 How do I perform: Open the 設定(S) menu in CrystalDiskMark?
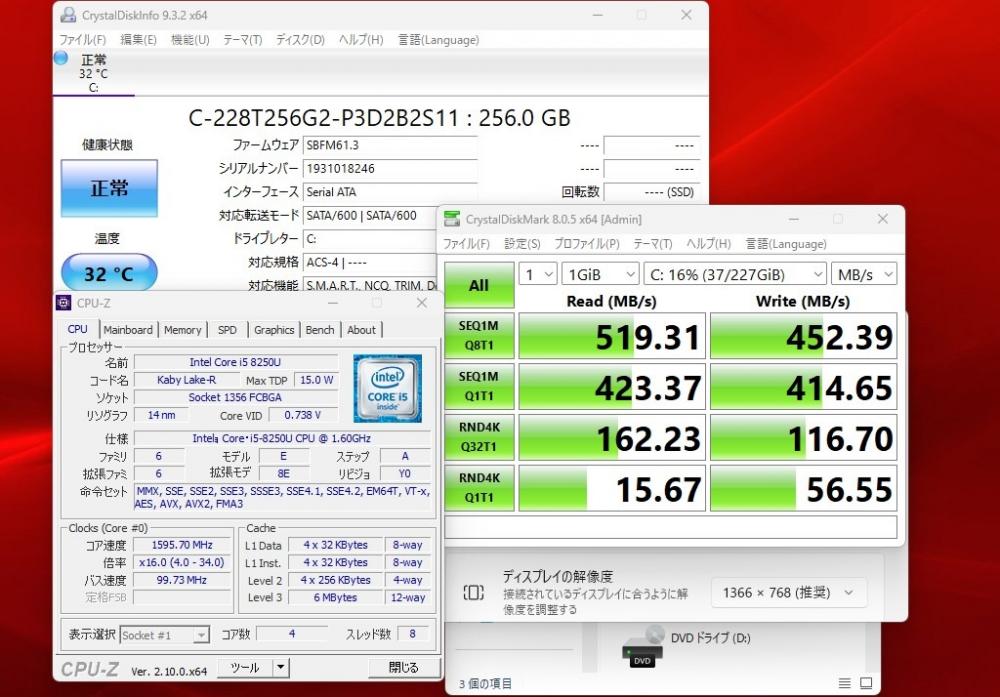(522, 244)
